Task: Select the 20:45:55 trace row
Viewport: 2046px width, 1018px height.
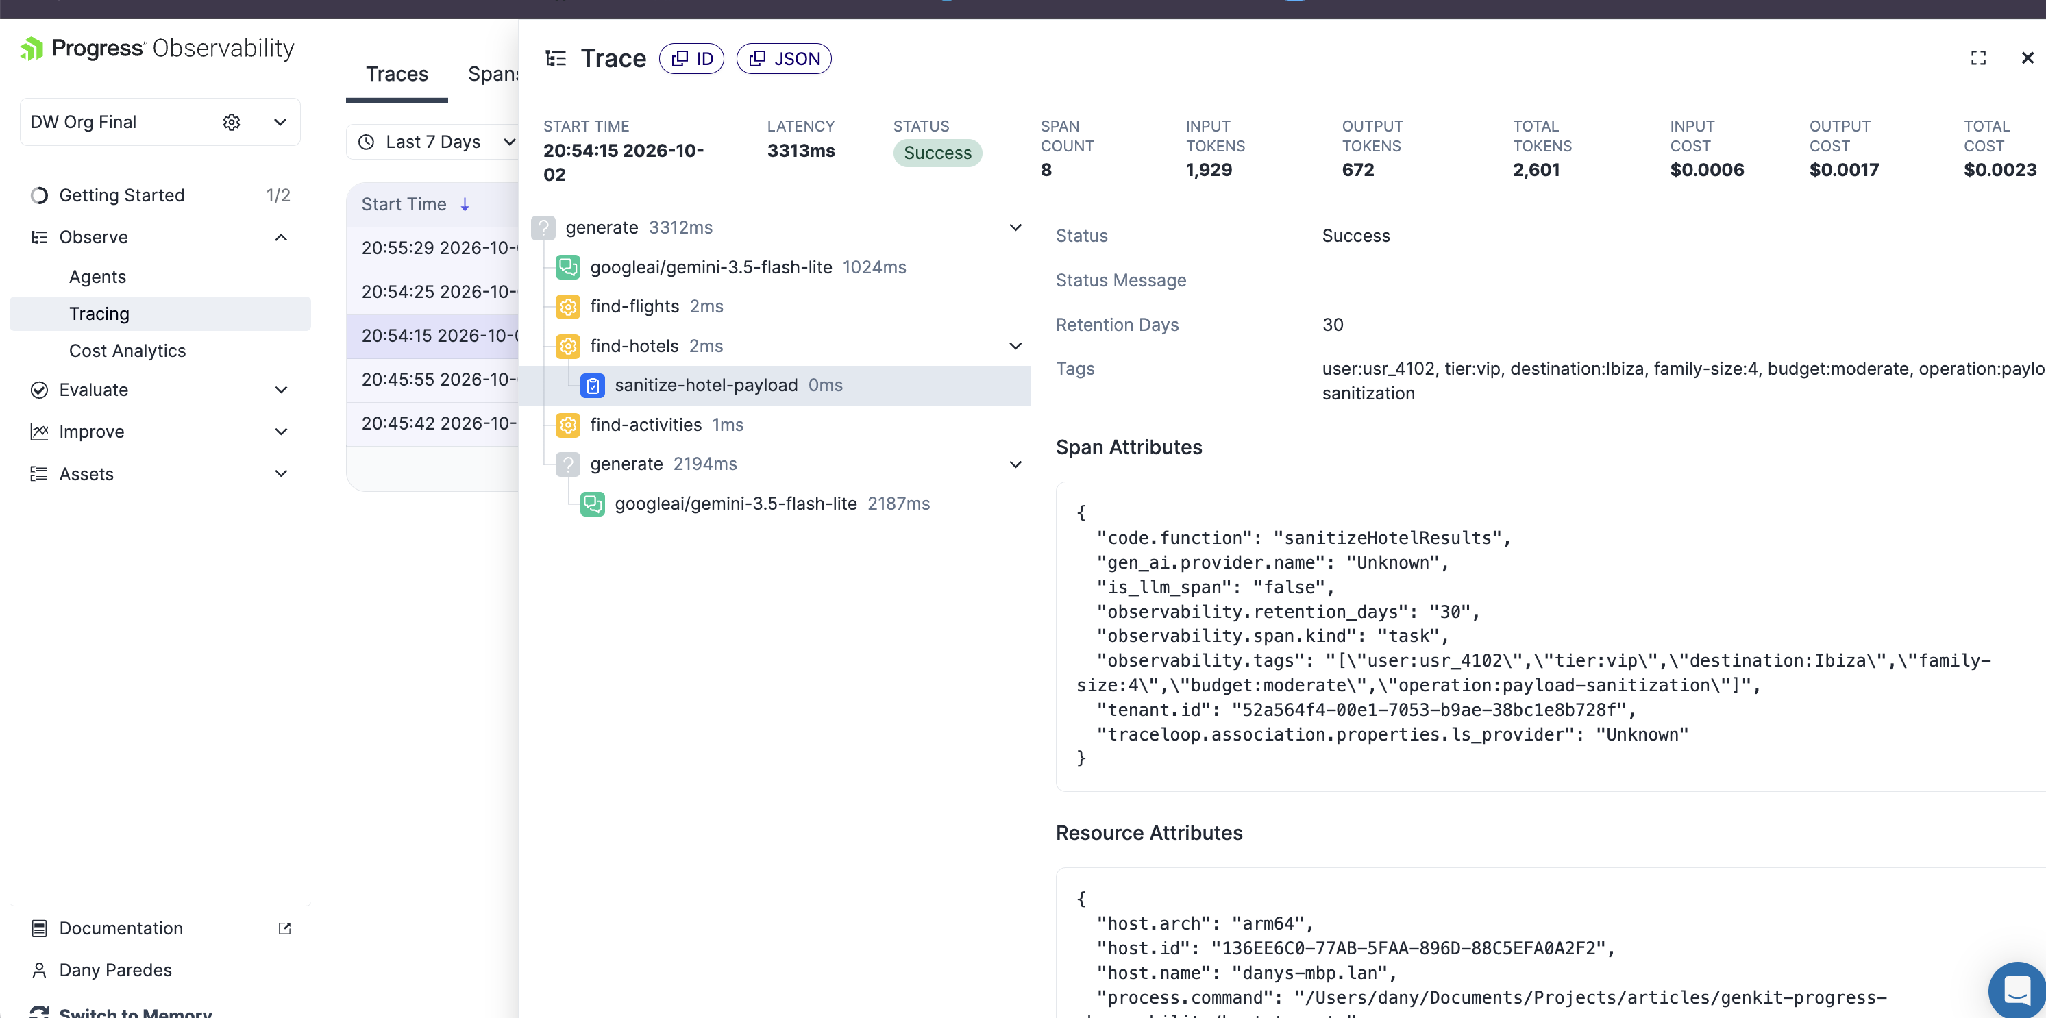Action: 433,380
